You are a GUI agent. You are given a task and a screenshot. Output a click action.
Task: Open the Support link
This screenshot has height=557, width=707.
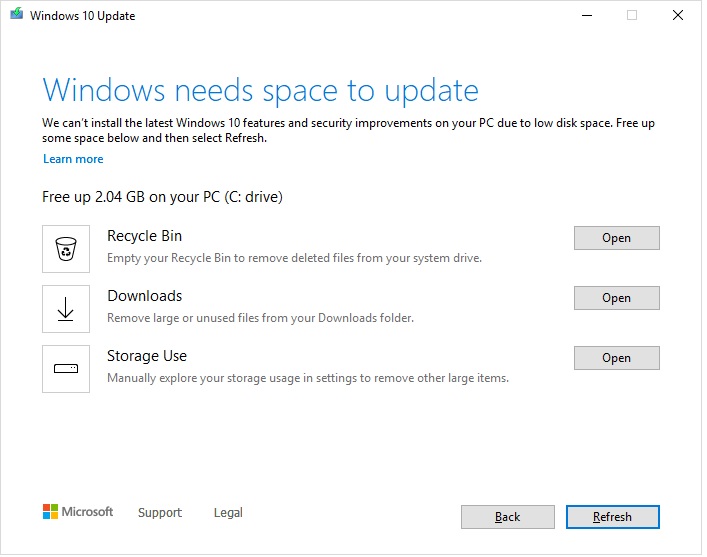160,512
